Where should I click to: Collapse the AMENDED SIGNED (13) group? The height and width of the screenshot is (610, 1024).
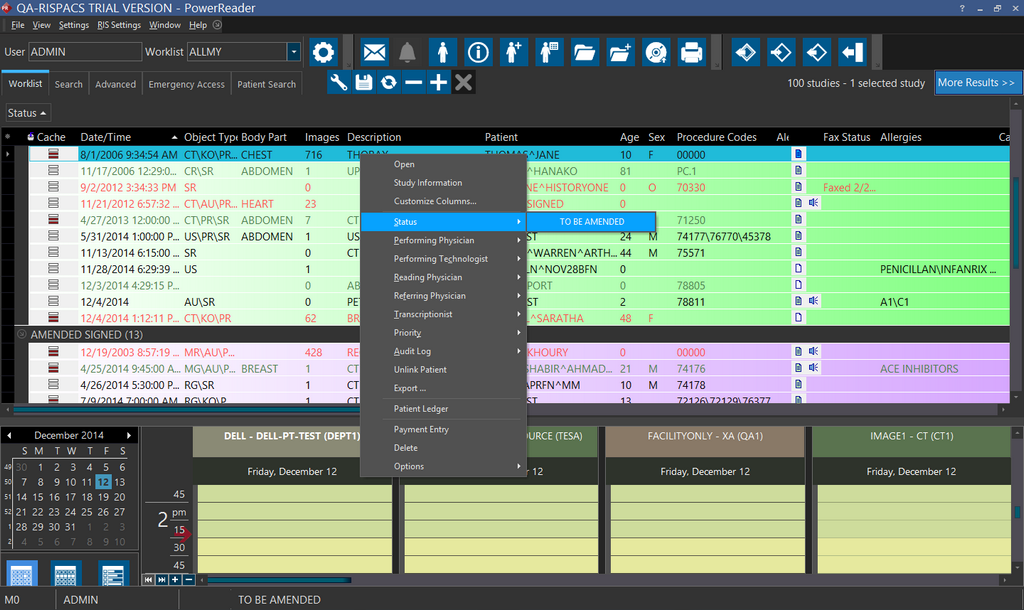(x=21, y=334)
